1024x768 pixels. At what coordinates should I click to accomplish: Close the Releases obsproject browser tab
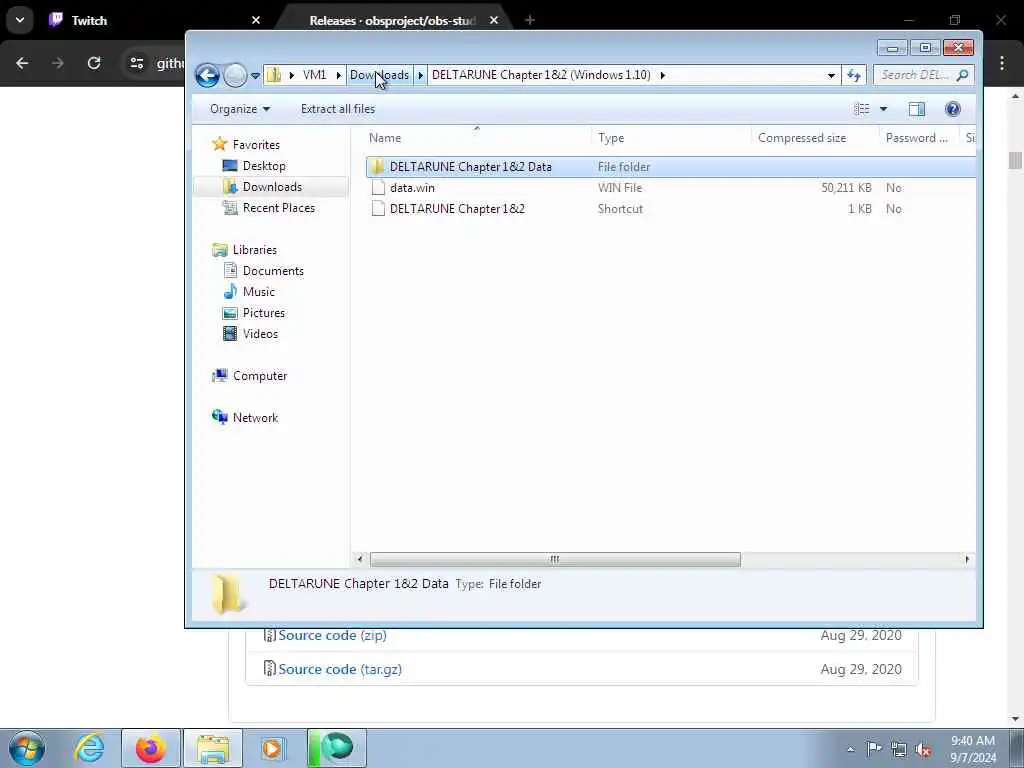tap(494, 20)
